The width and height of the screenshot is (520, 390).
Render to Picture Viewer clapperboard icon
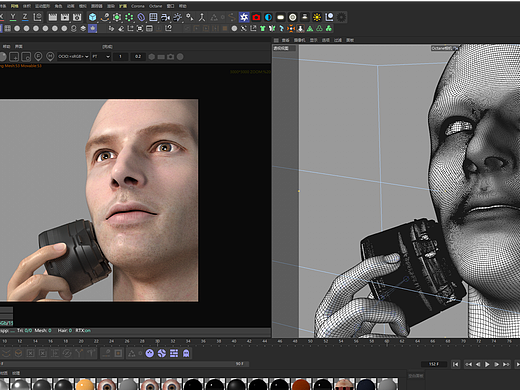pos(65,17)
